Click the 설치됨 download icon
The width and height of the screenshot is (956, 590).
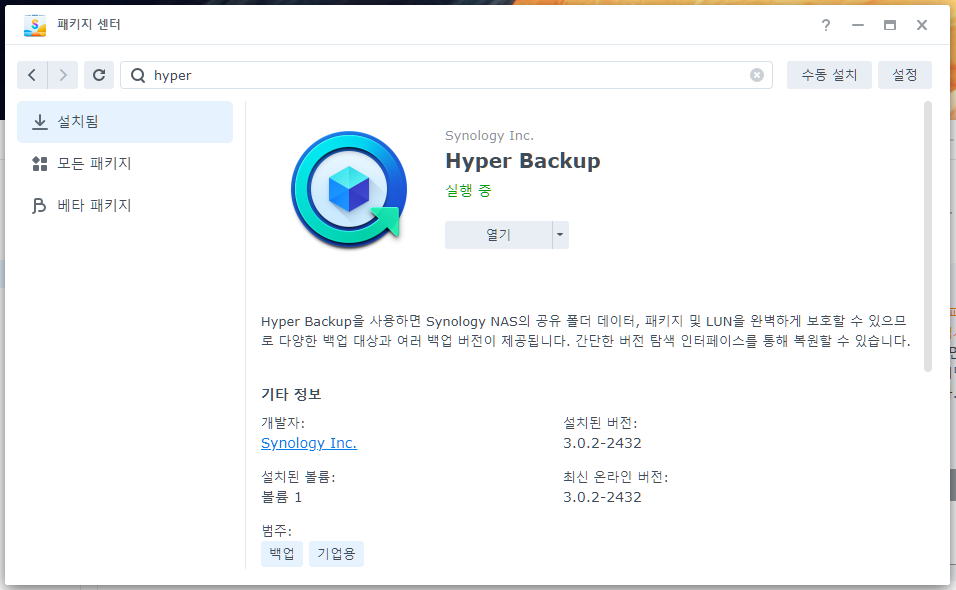(x=40, y=122)
